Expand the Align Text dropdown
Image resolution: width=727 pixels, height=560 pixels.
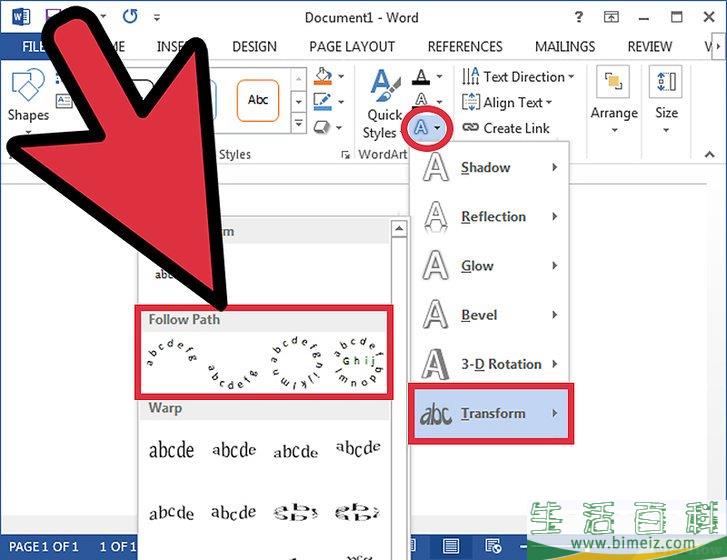point(508,102)
